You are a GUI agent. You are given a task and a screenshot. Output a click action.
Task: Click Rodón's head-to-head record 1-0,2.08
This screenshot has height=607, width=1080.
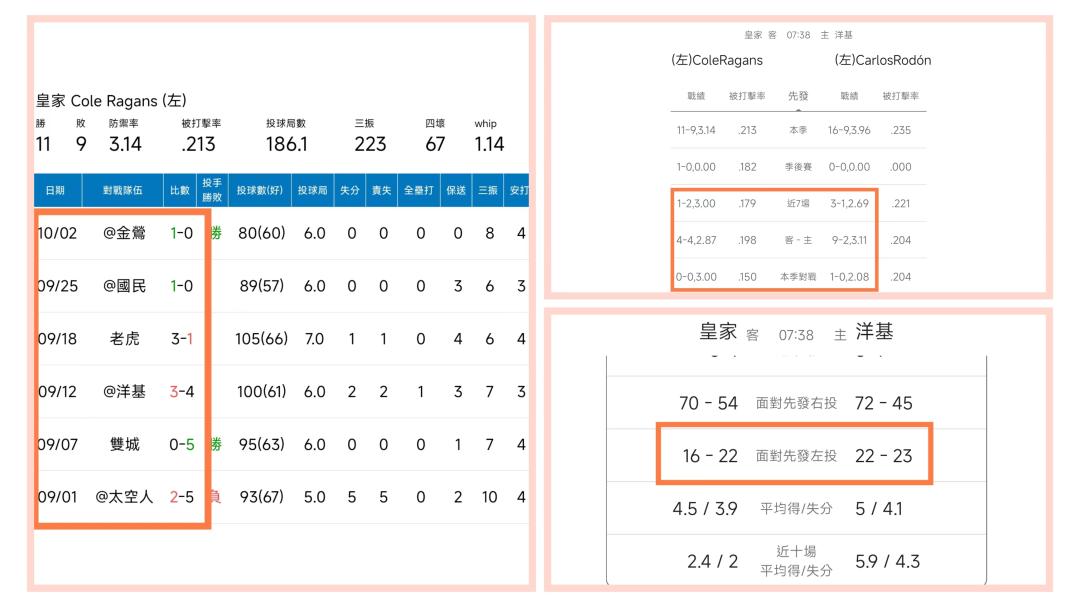point(849,277)
